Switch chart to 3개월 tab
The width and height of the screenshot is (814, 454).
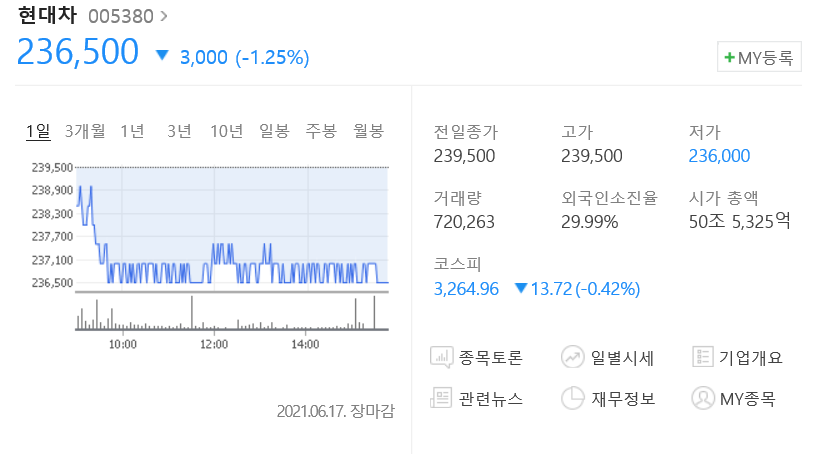[85, 131]
